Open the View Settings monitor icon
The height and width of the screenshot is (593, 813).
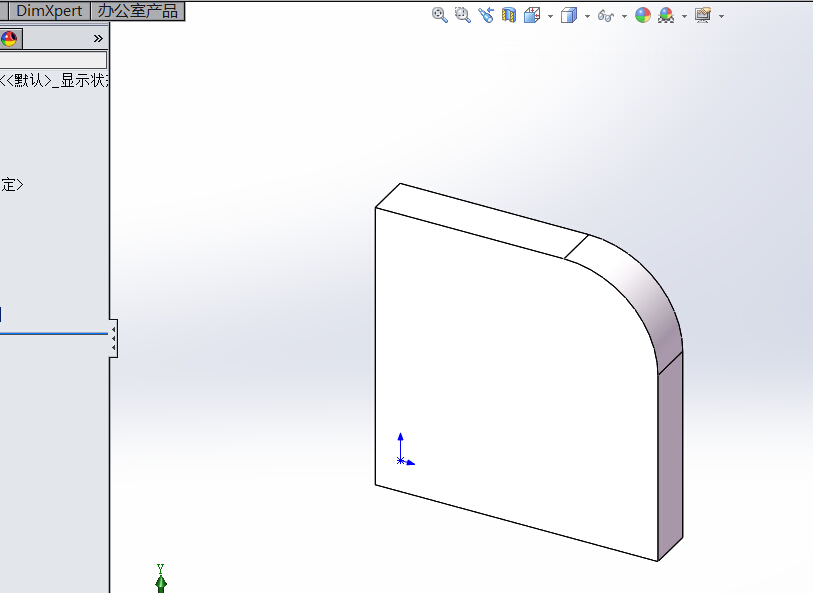pos(703,15)
